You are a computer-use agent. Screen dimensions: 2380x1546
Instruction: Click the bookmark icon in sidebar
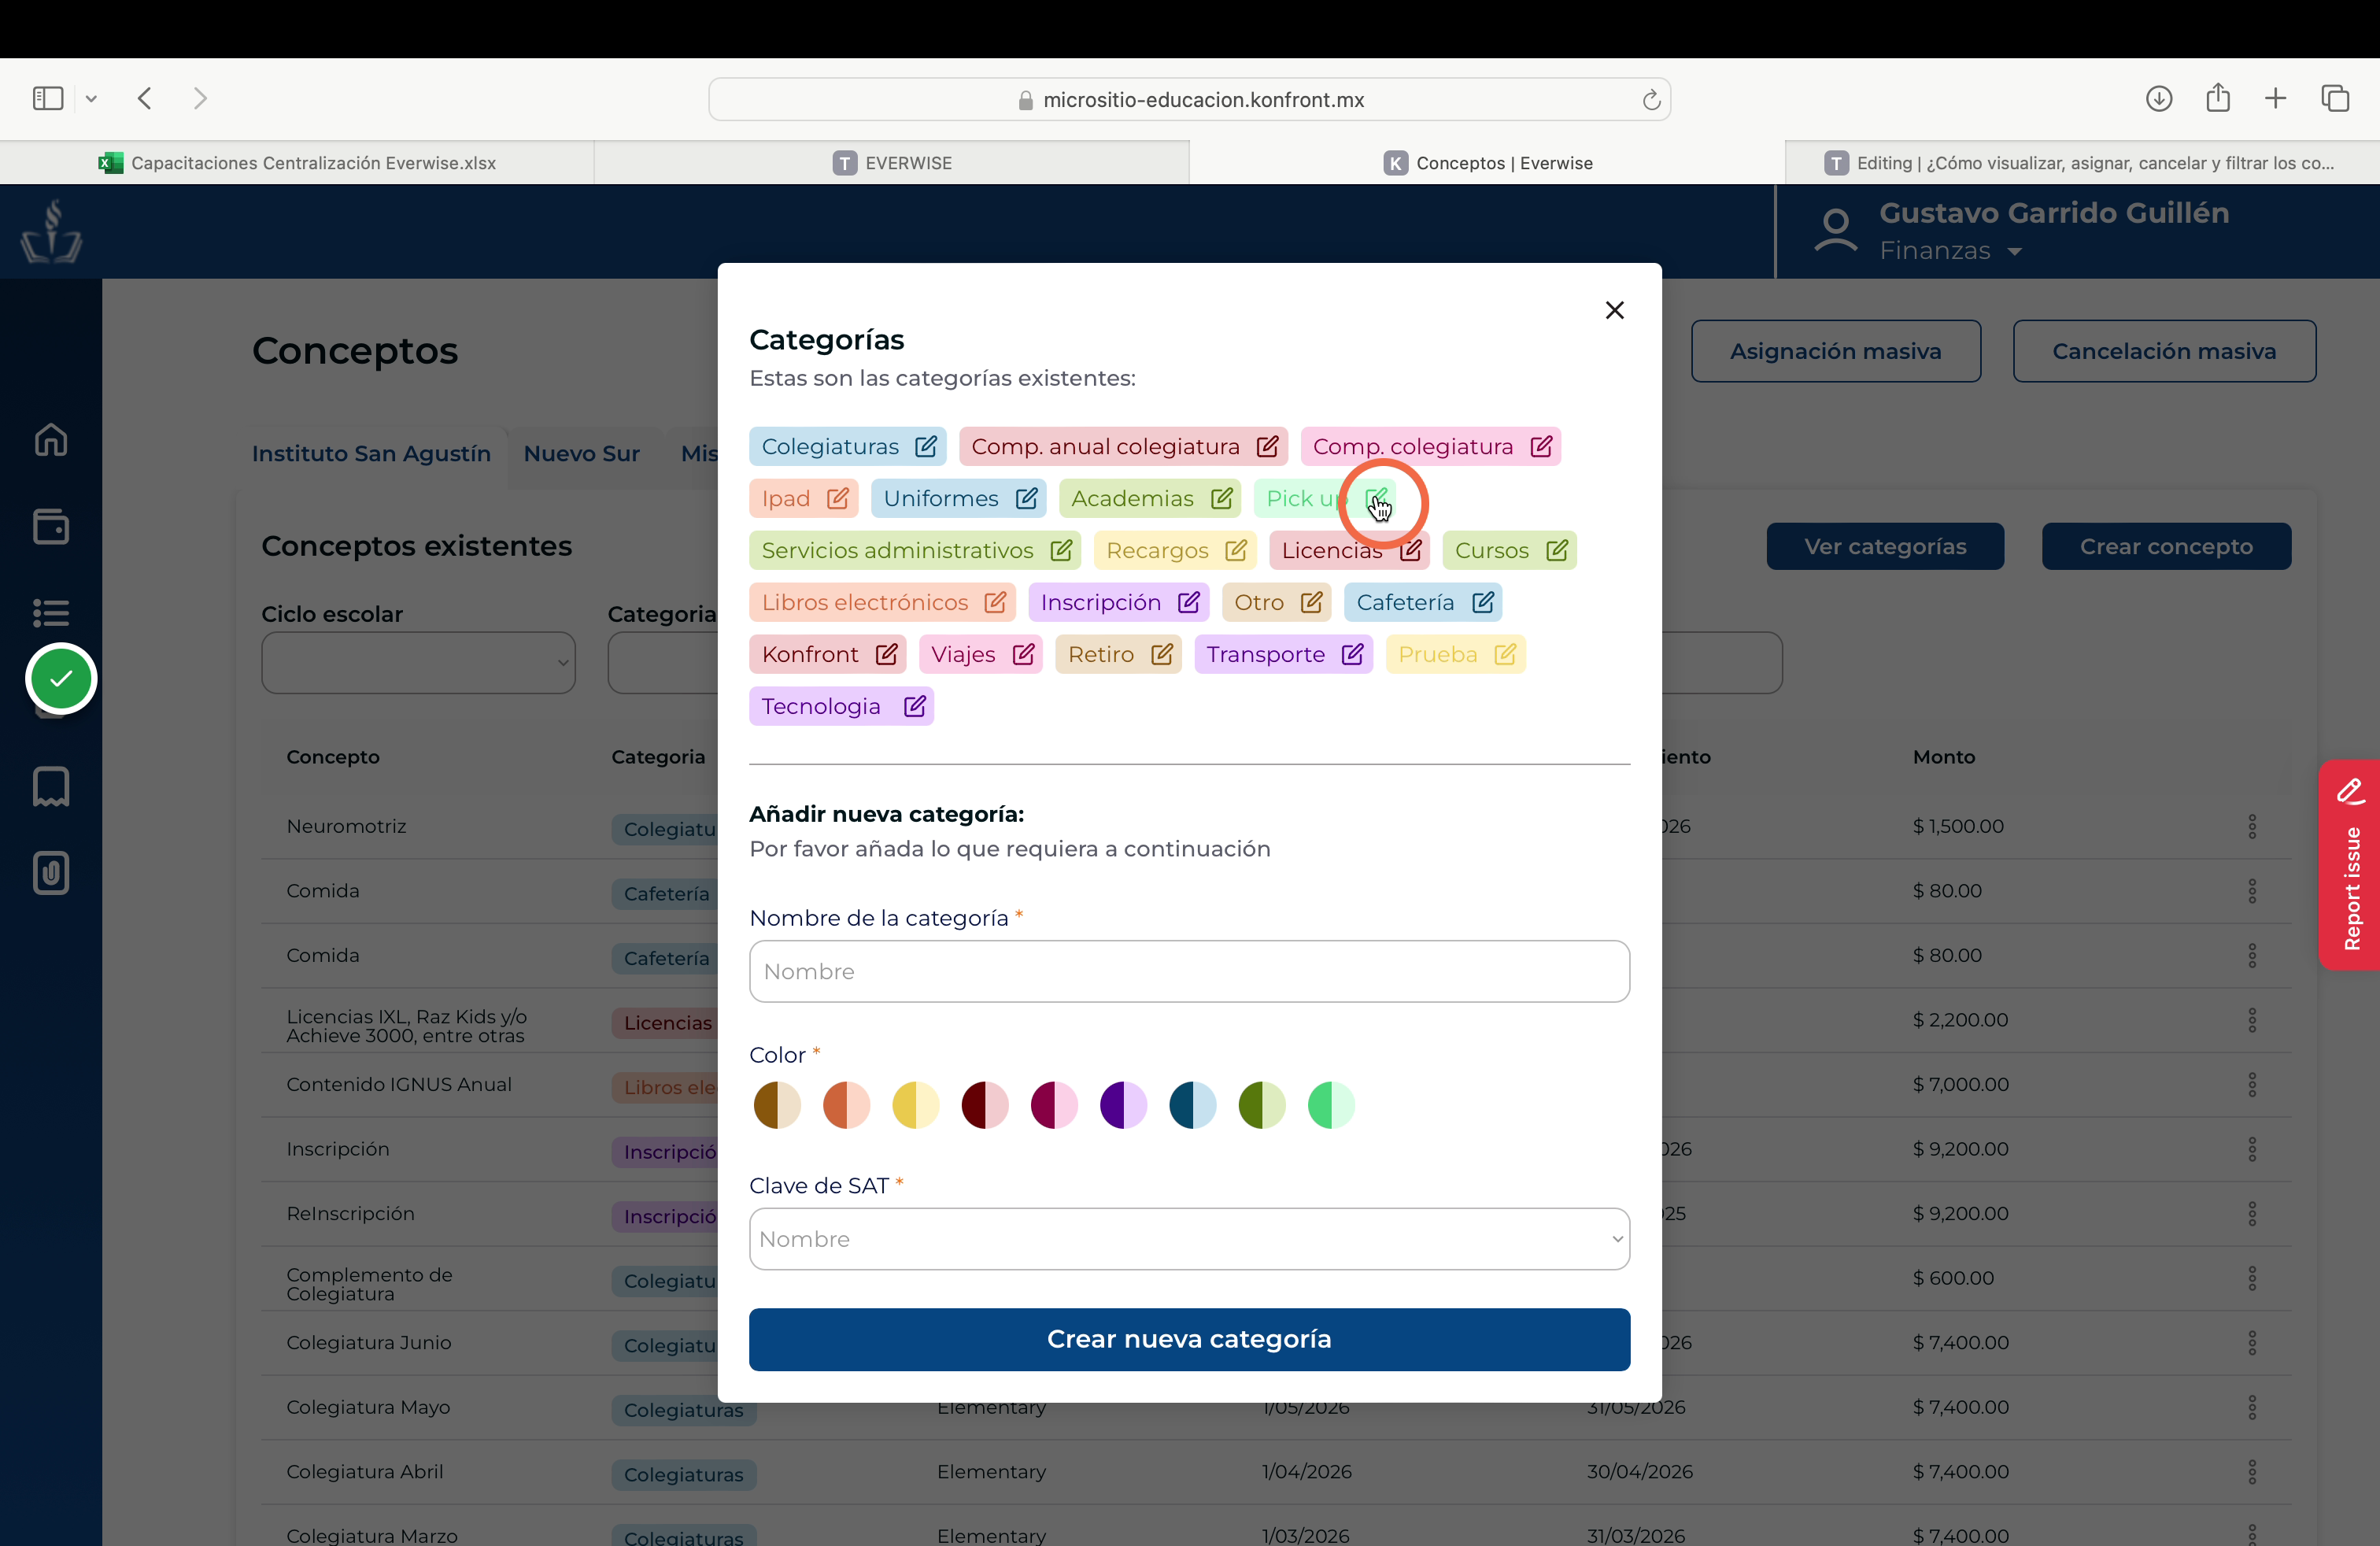(x=51, y=786)
